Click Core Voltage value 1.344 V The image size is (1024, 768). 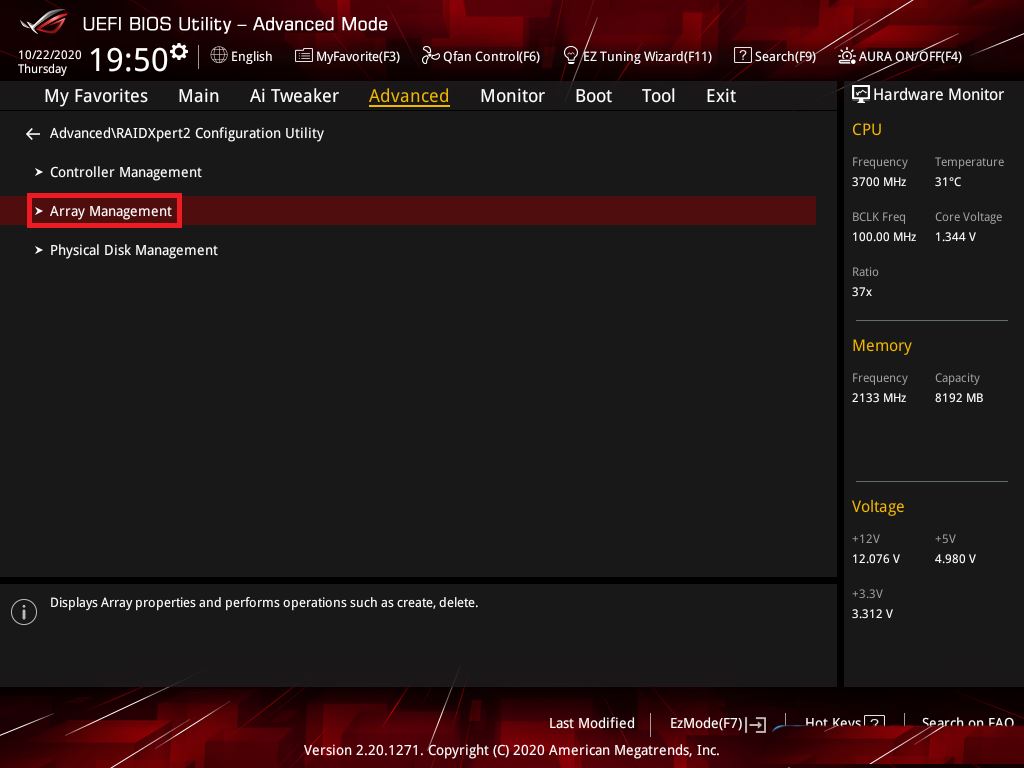coord(955,237)
